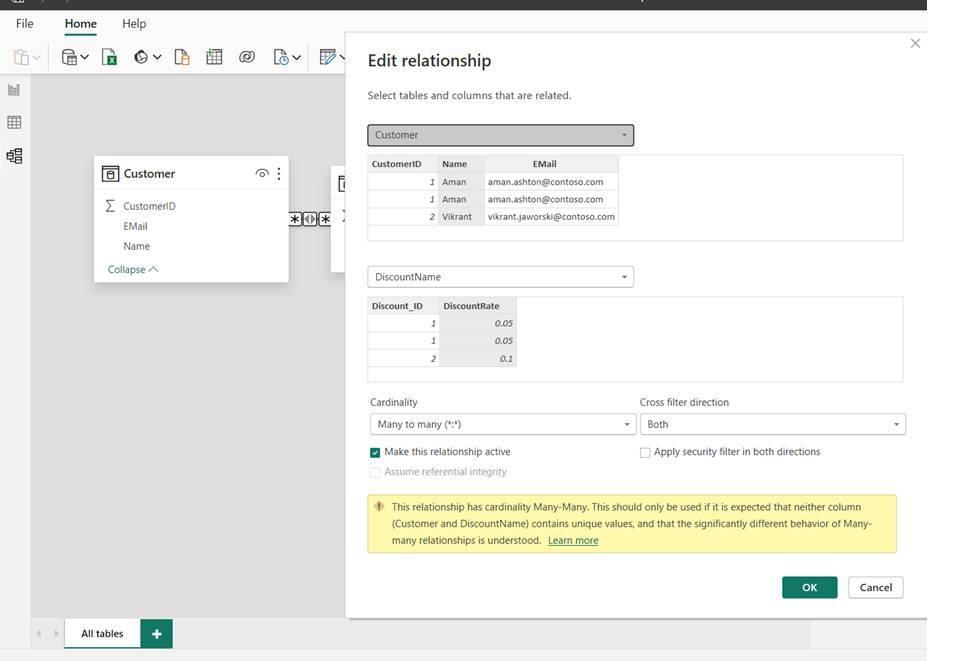960x661 pixels.
Task: Click the OK button
Action: (x=809, y=587)
